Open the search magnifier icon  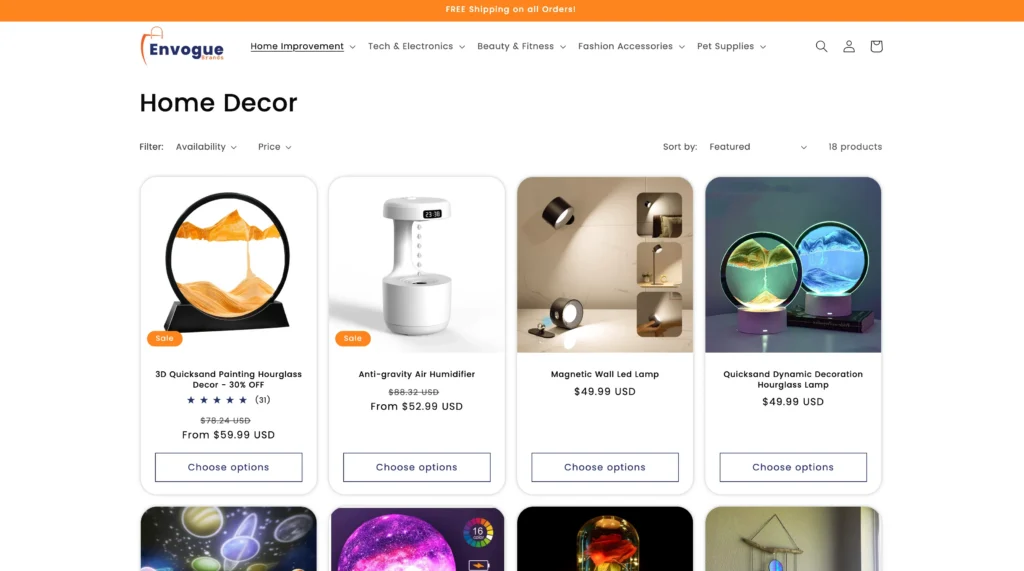[x=821, y=46]
